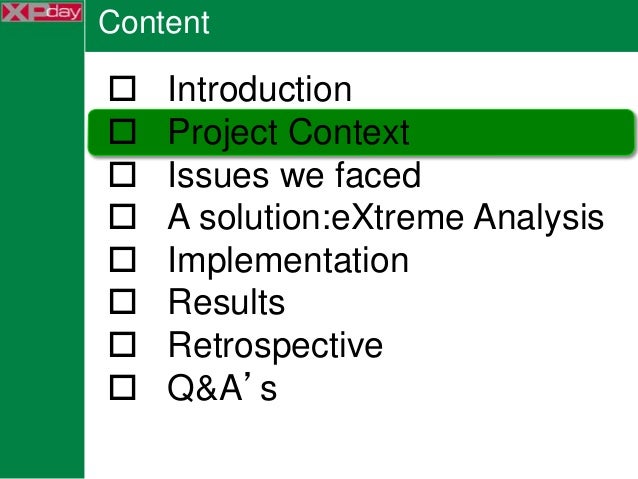Go to the Results section text

(227, 302)
